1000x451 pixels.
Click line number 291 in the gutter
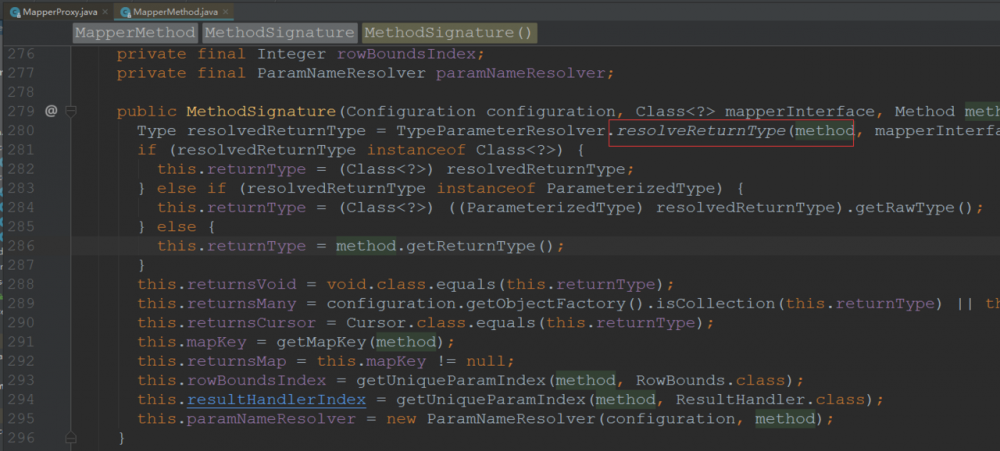(22, 342)
